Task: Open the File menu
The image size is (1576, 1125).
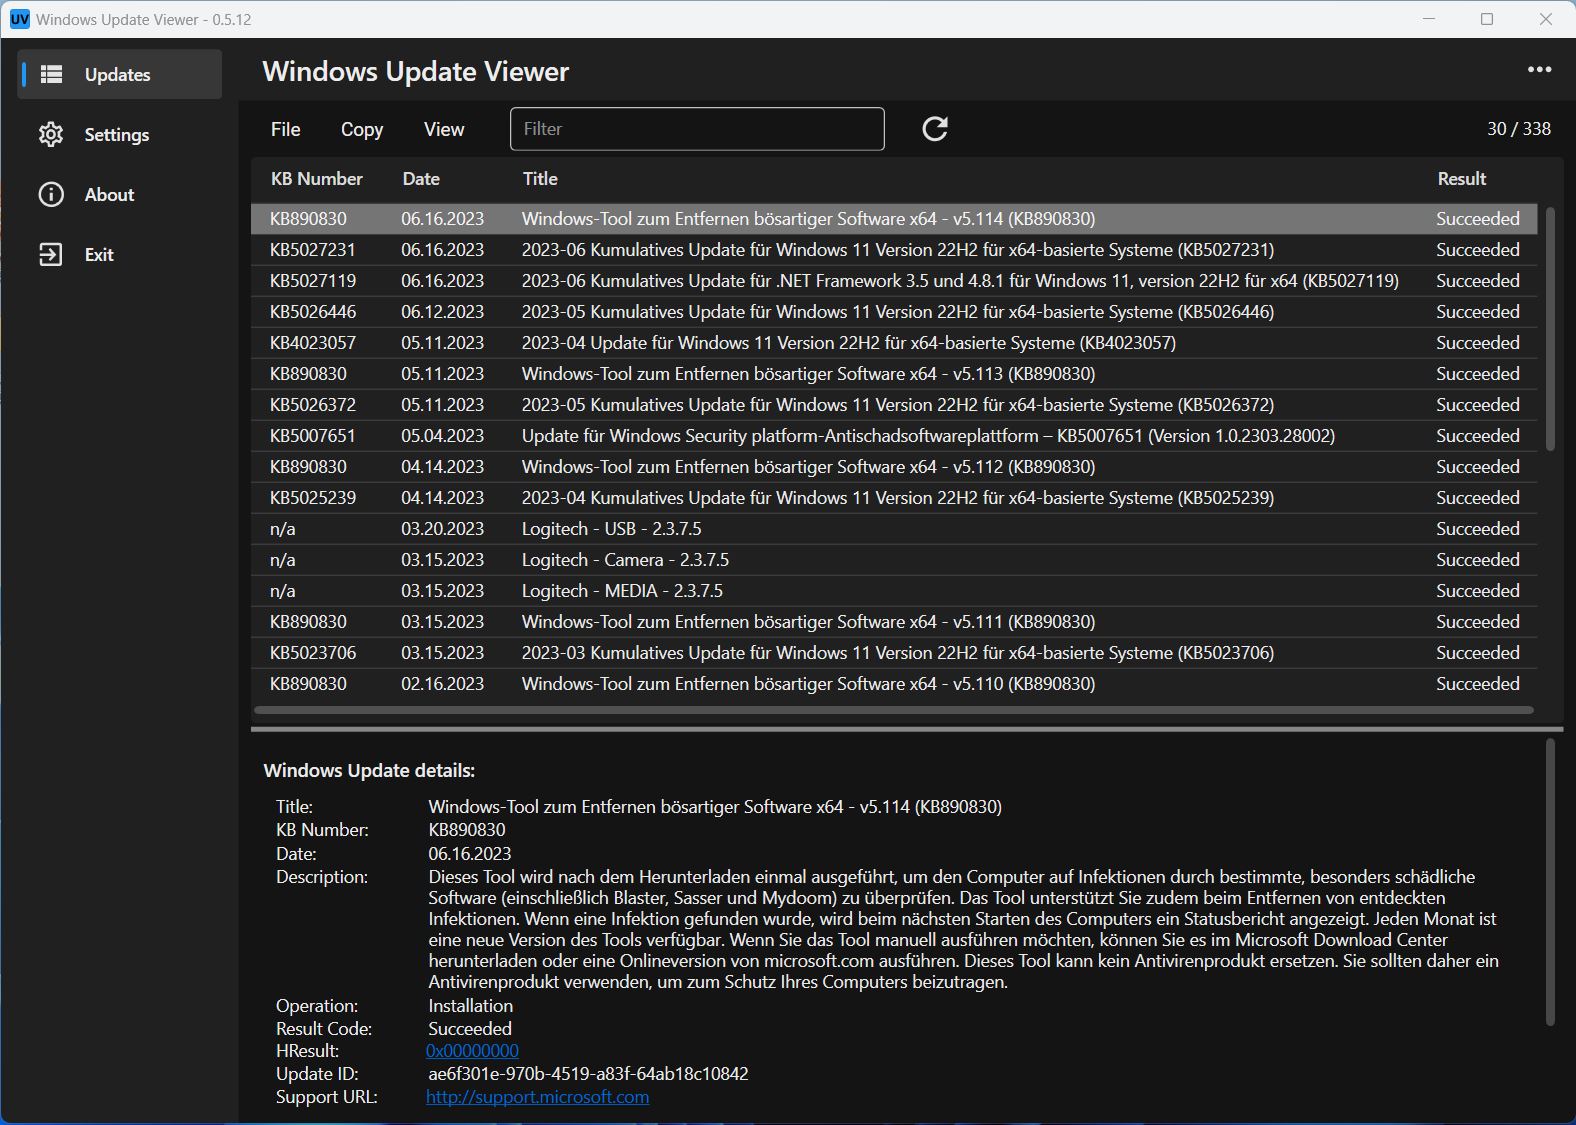Action: coord(285,129)
